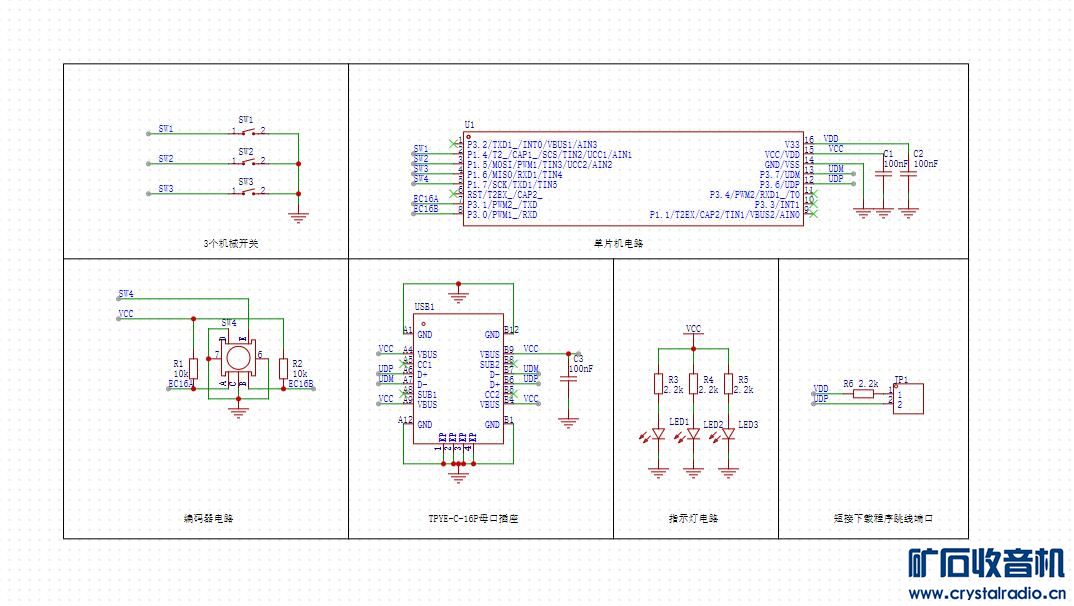Viewport: 1074px width, 606px height.
Task: Select capacitor C3 100nF
Action: 568,378
